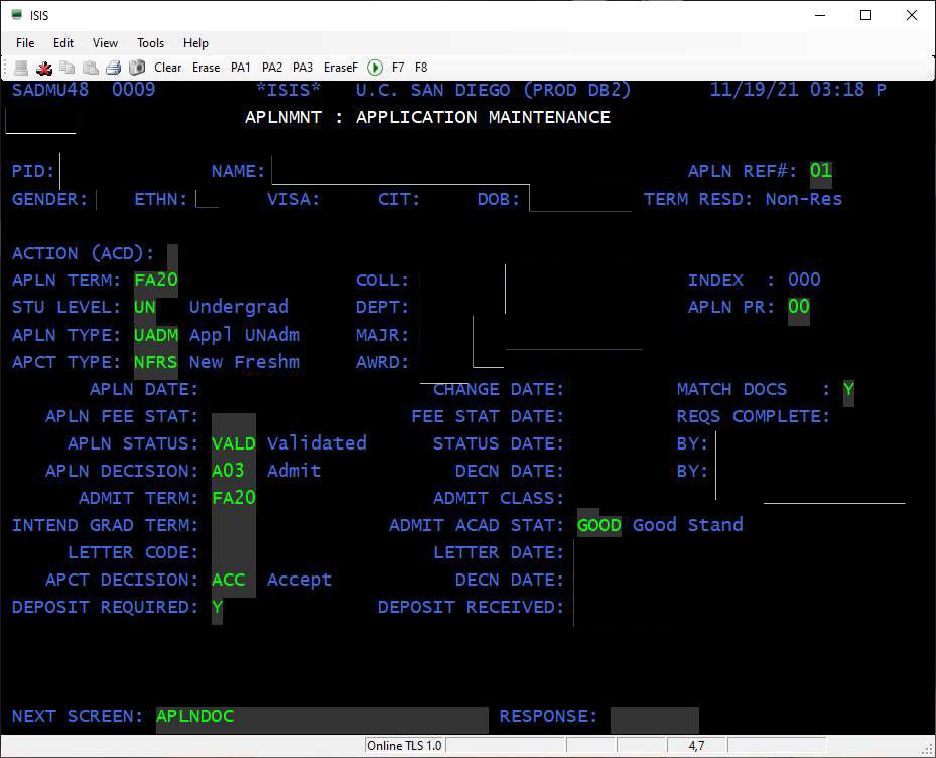Image resolution: width=936 pixels, height=758 pixels.
Task: Click the Paste icon in the toolbar
Action: click(91, 67)
